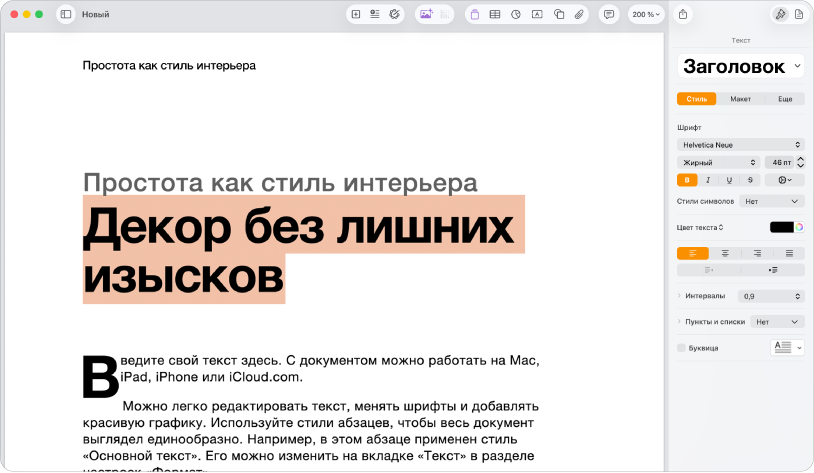Viewport: 814px width, 473px height.
Task: Click the black text color swatch
Action: pyautogui.click(x=782, y=227)
